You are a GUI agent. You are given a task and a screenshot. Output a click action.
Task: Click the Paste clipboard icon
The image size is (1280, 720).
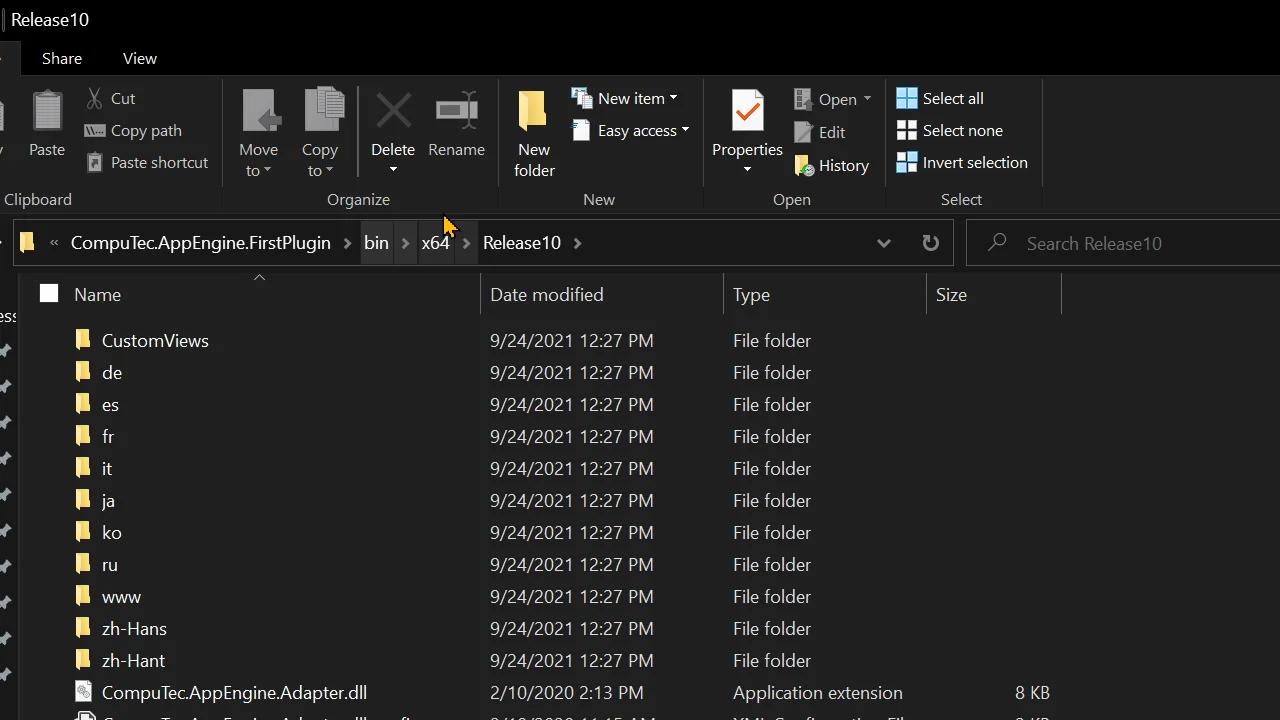point(47,112)
